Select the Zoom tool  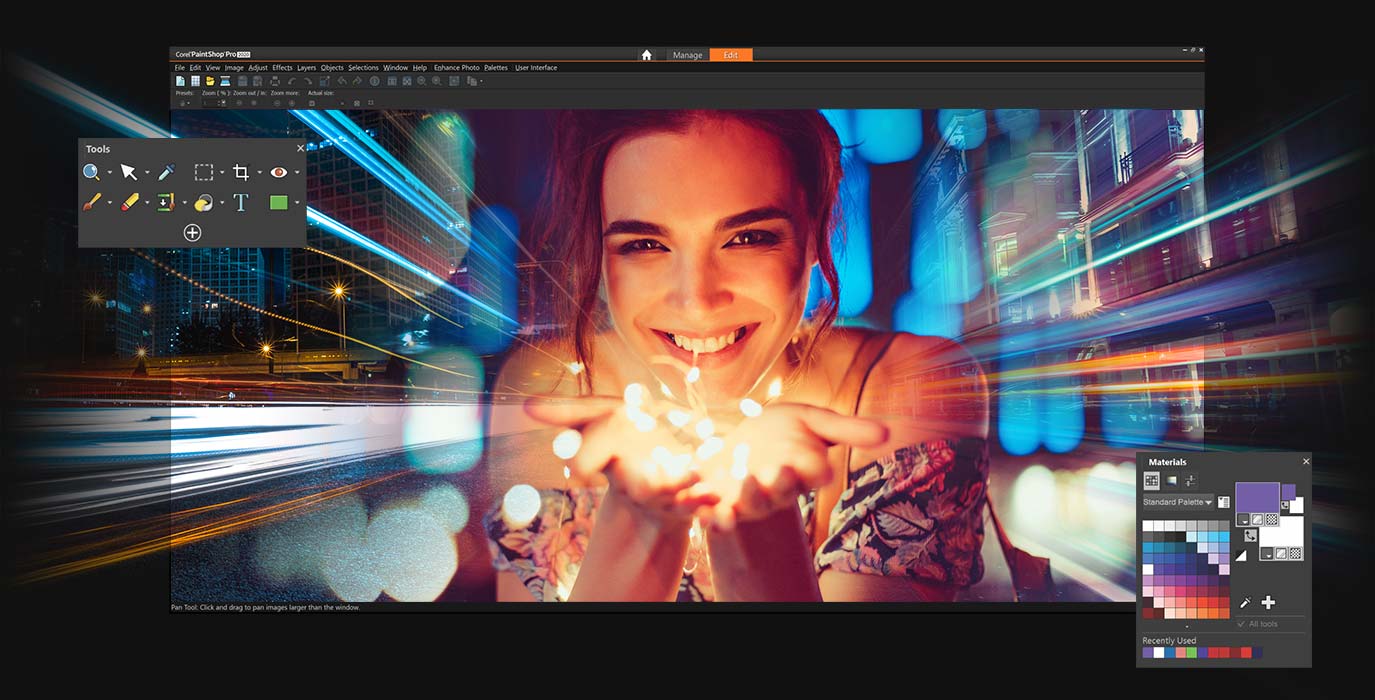tap(90, 172)
